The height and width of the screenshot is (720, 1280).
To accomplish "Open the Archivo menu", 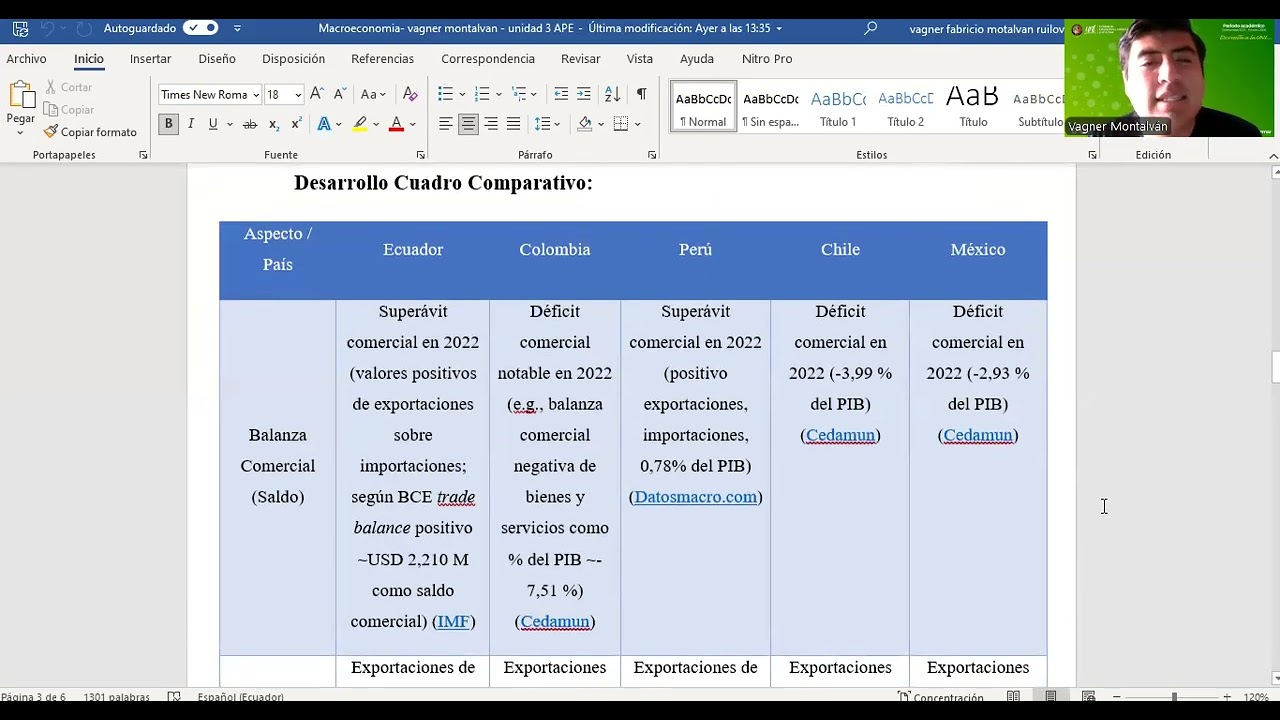I will pyautogui.click(x=26, y=59).
